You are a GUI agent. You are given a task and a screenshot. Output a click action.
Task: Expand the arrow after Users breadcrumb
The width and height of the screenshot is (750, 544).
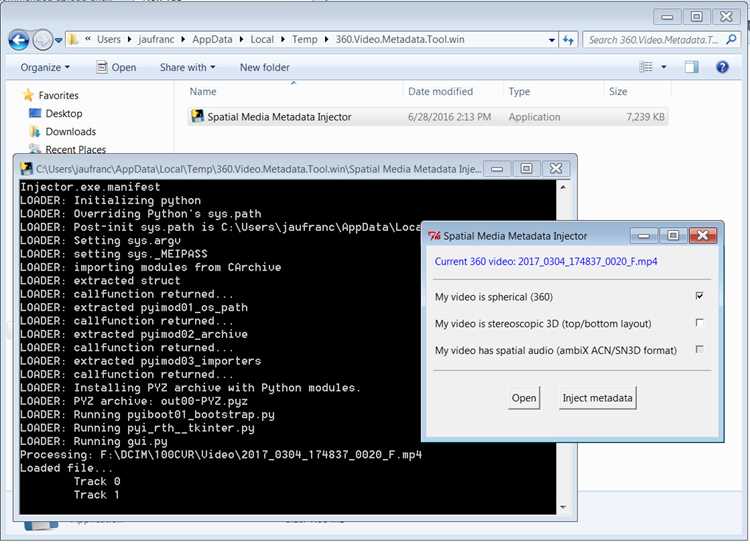point(130,39)
